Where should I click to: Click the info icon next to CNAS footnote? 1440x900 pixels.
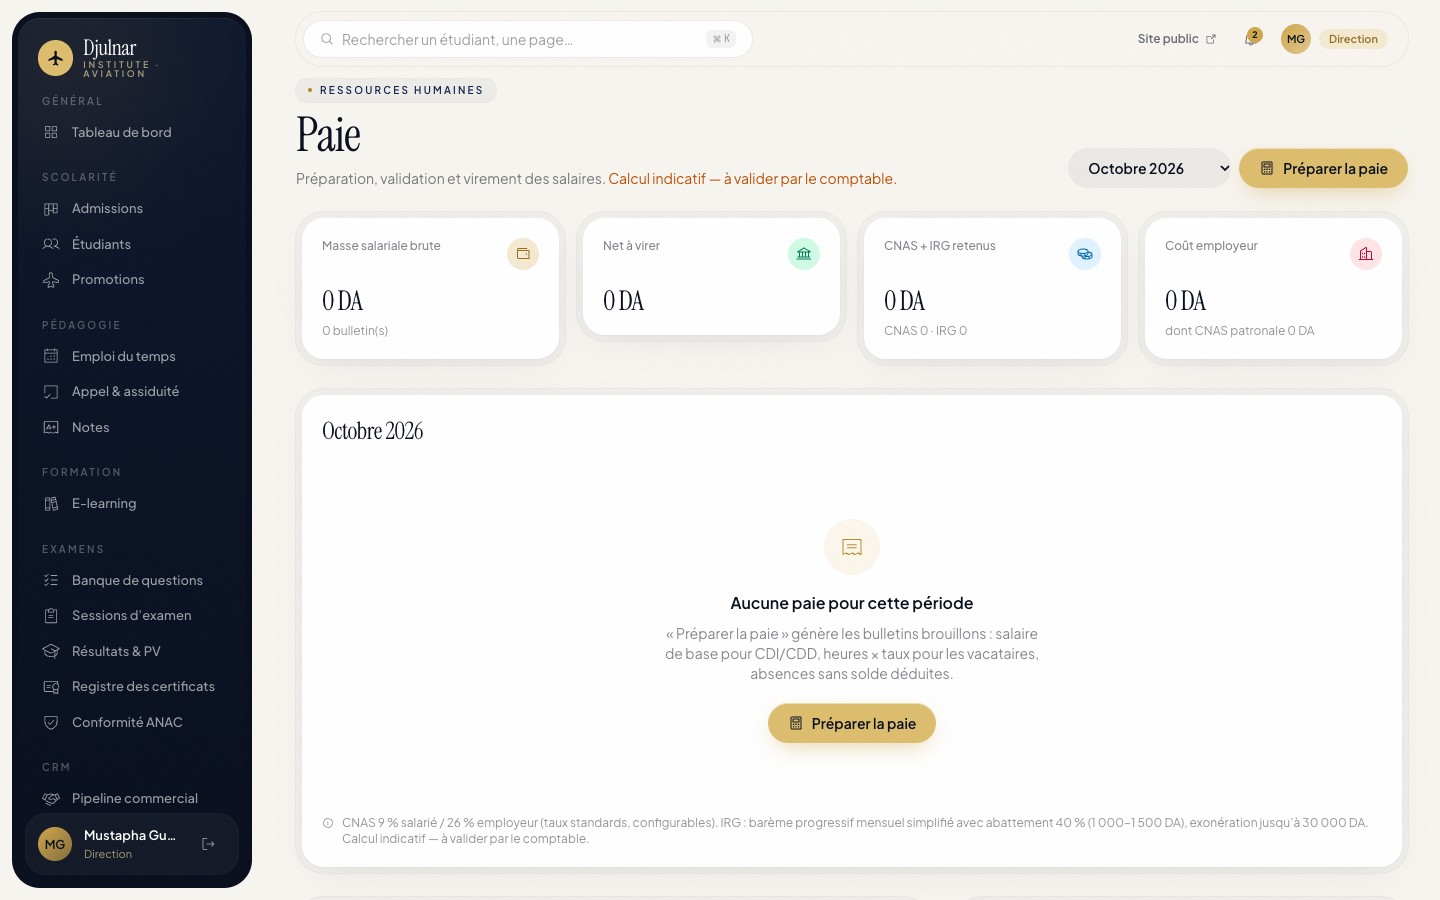(x=328, y=823)
